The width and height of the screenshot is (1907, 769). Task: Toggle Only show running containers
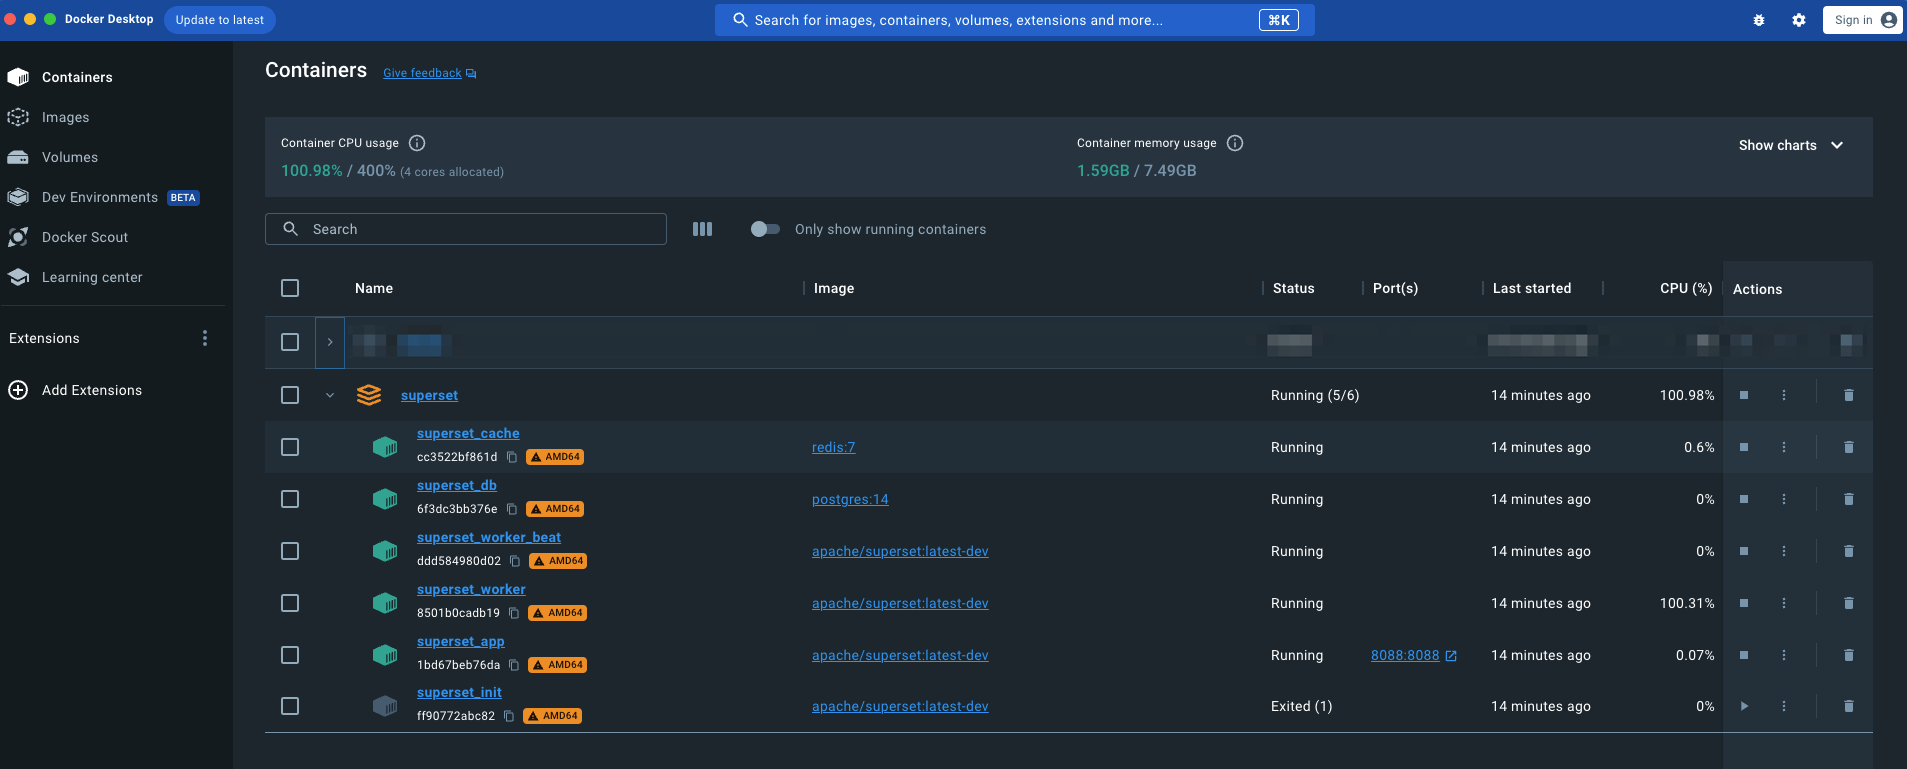(x=765, y=229)
